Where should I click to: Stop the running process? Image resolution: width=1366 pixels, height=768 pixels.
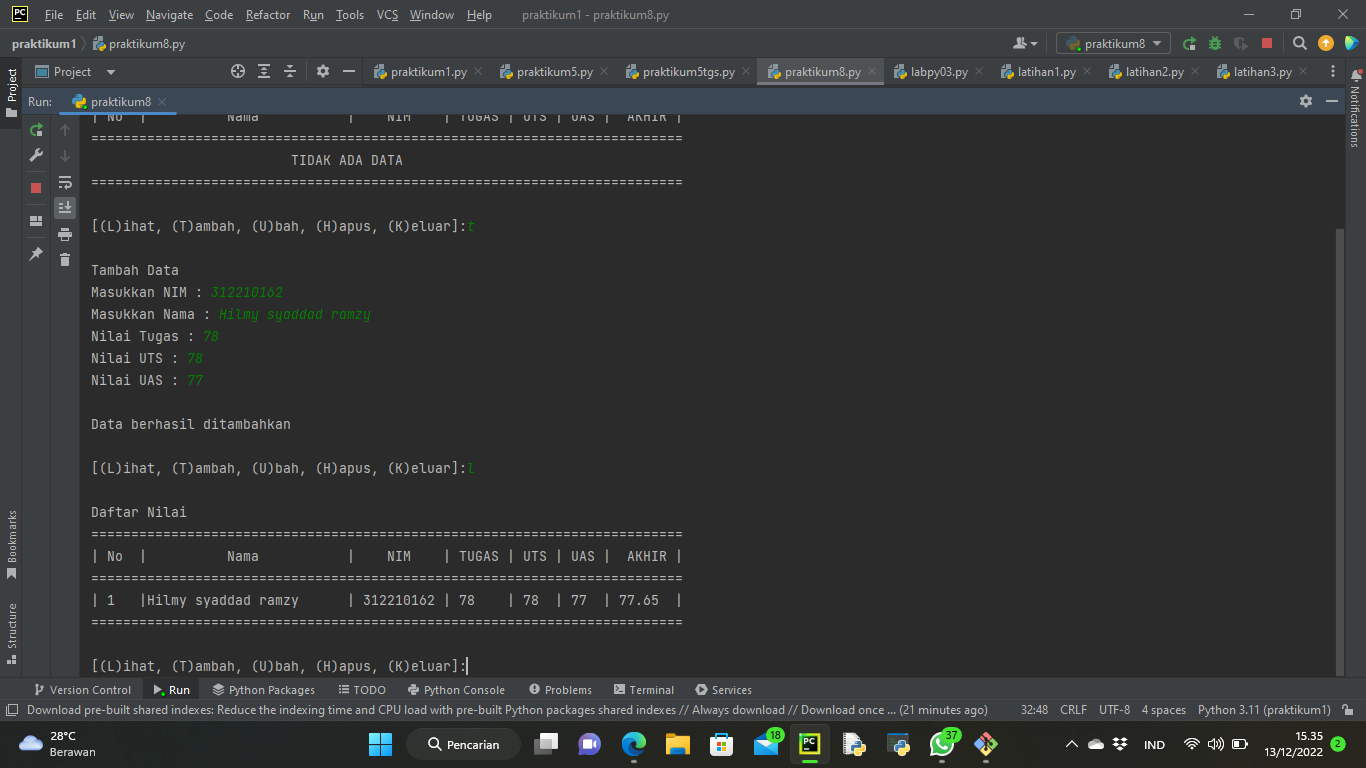coord(35,186)
